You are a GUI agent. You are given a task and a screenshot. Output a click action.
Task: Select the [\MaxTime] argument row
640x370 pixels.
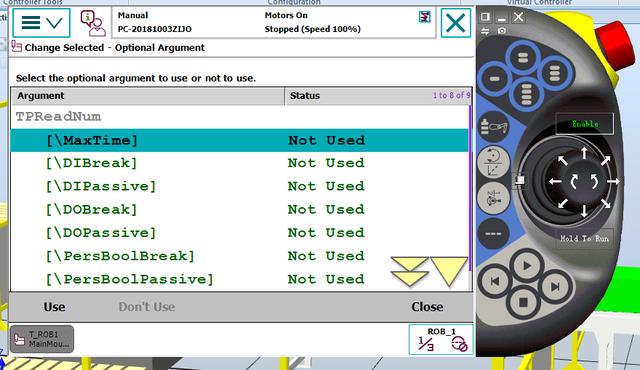tap(239, 140)
